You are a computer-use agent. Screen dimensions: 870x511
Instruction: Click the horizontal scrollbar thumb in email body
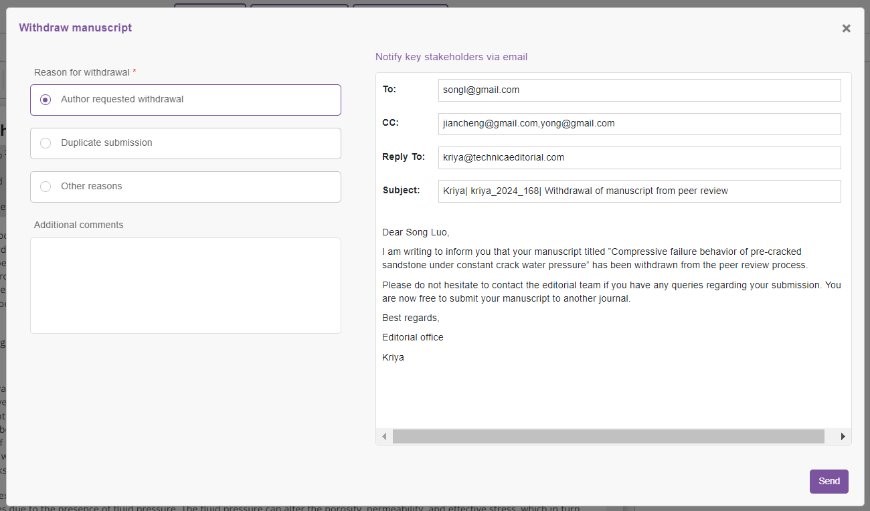click(x=609, y=436)
